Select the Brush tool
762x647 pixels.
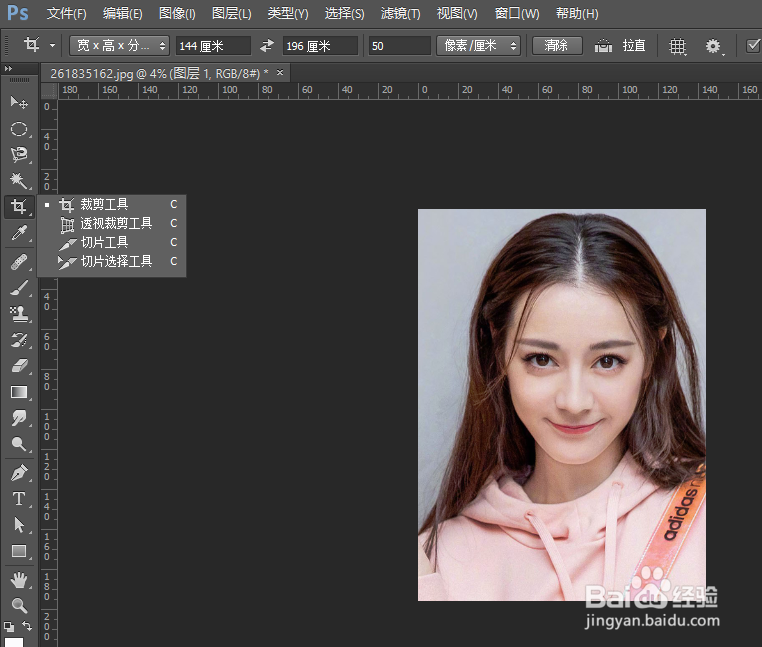coord(19,288)
